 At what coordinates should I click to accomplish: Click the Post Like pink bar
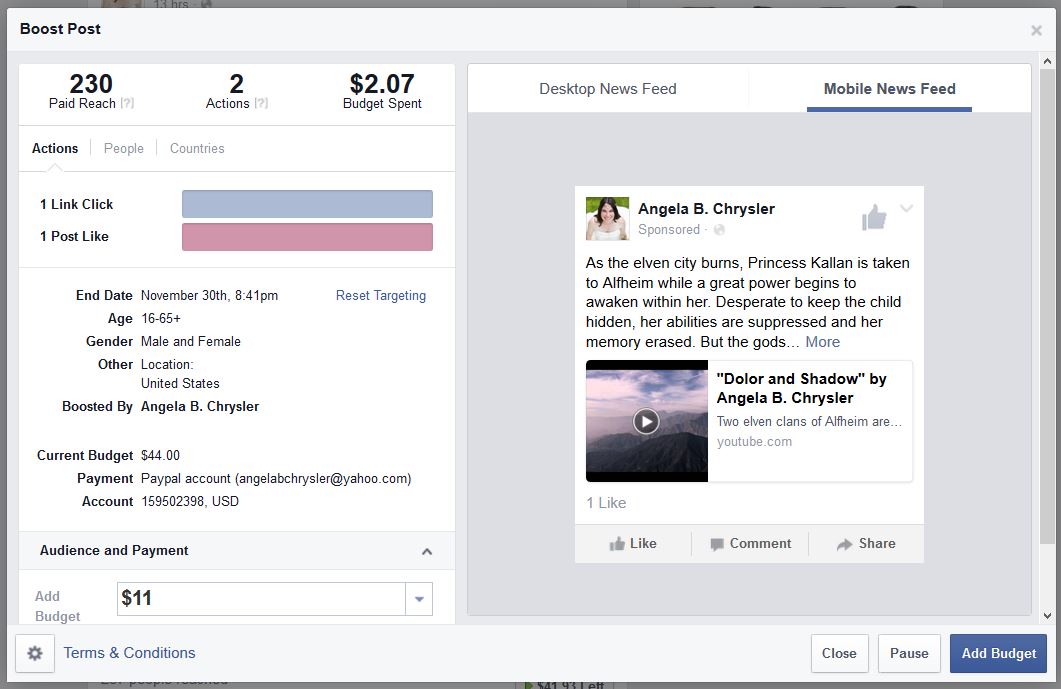(x=307, y=237)
